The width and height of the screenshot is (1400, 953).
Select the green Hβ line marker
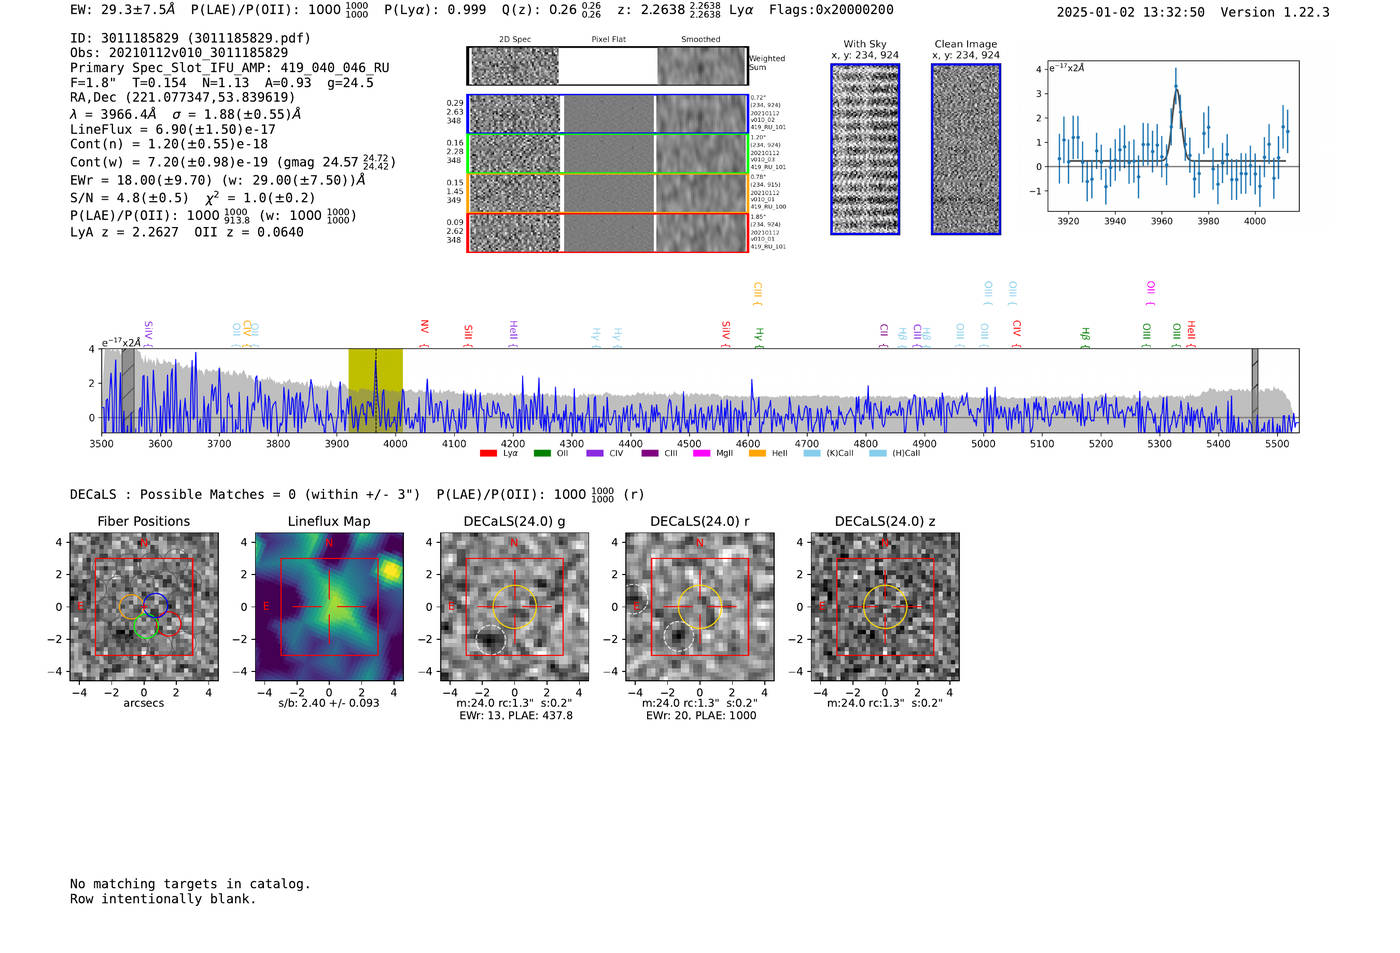[x=1085, y=336]
